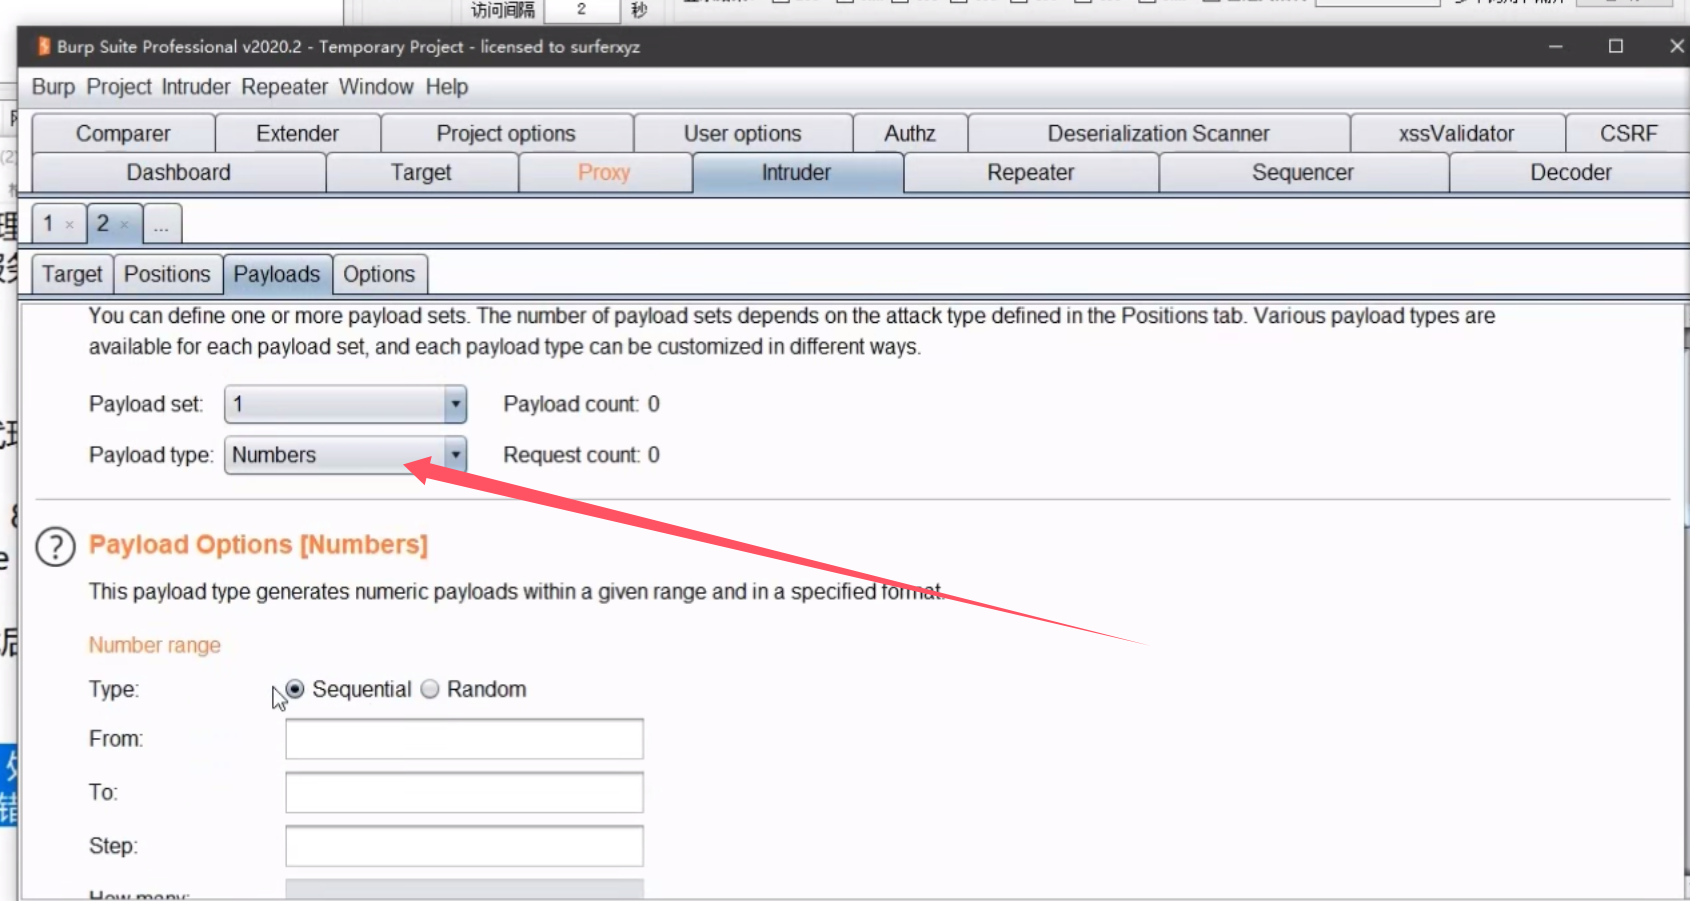Switch to the Authz tab
The height and width of the screenshot is (901, 1690).
[x=910, y=133]
